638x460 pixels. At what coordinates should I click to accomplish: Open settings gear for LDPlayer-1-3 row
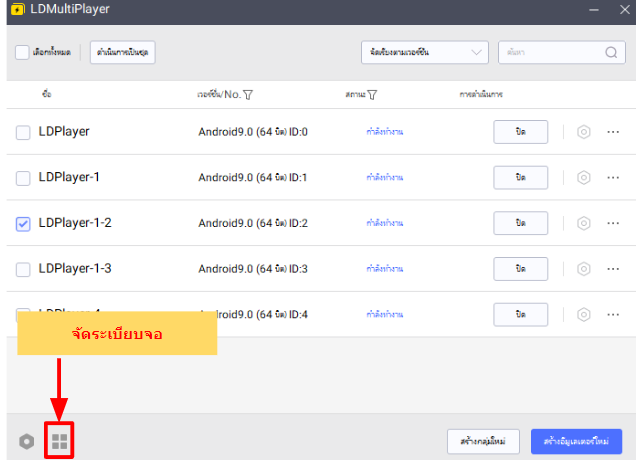(x=583, y=269)
